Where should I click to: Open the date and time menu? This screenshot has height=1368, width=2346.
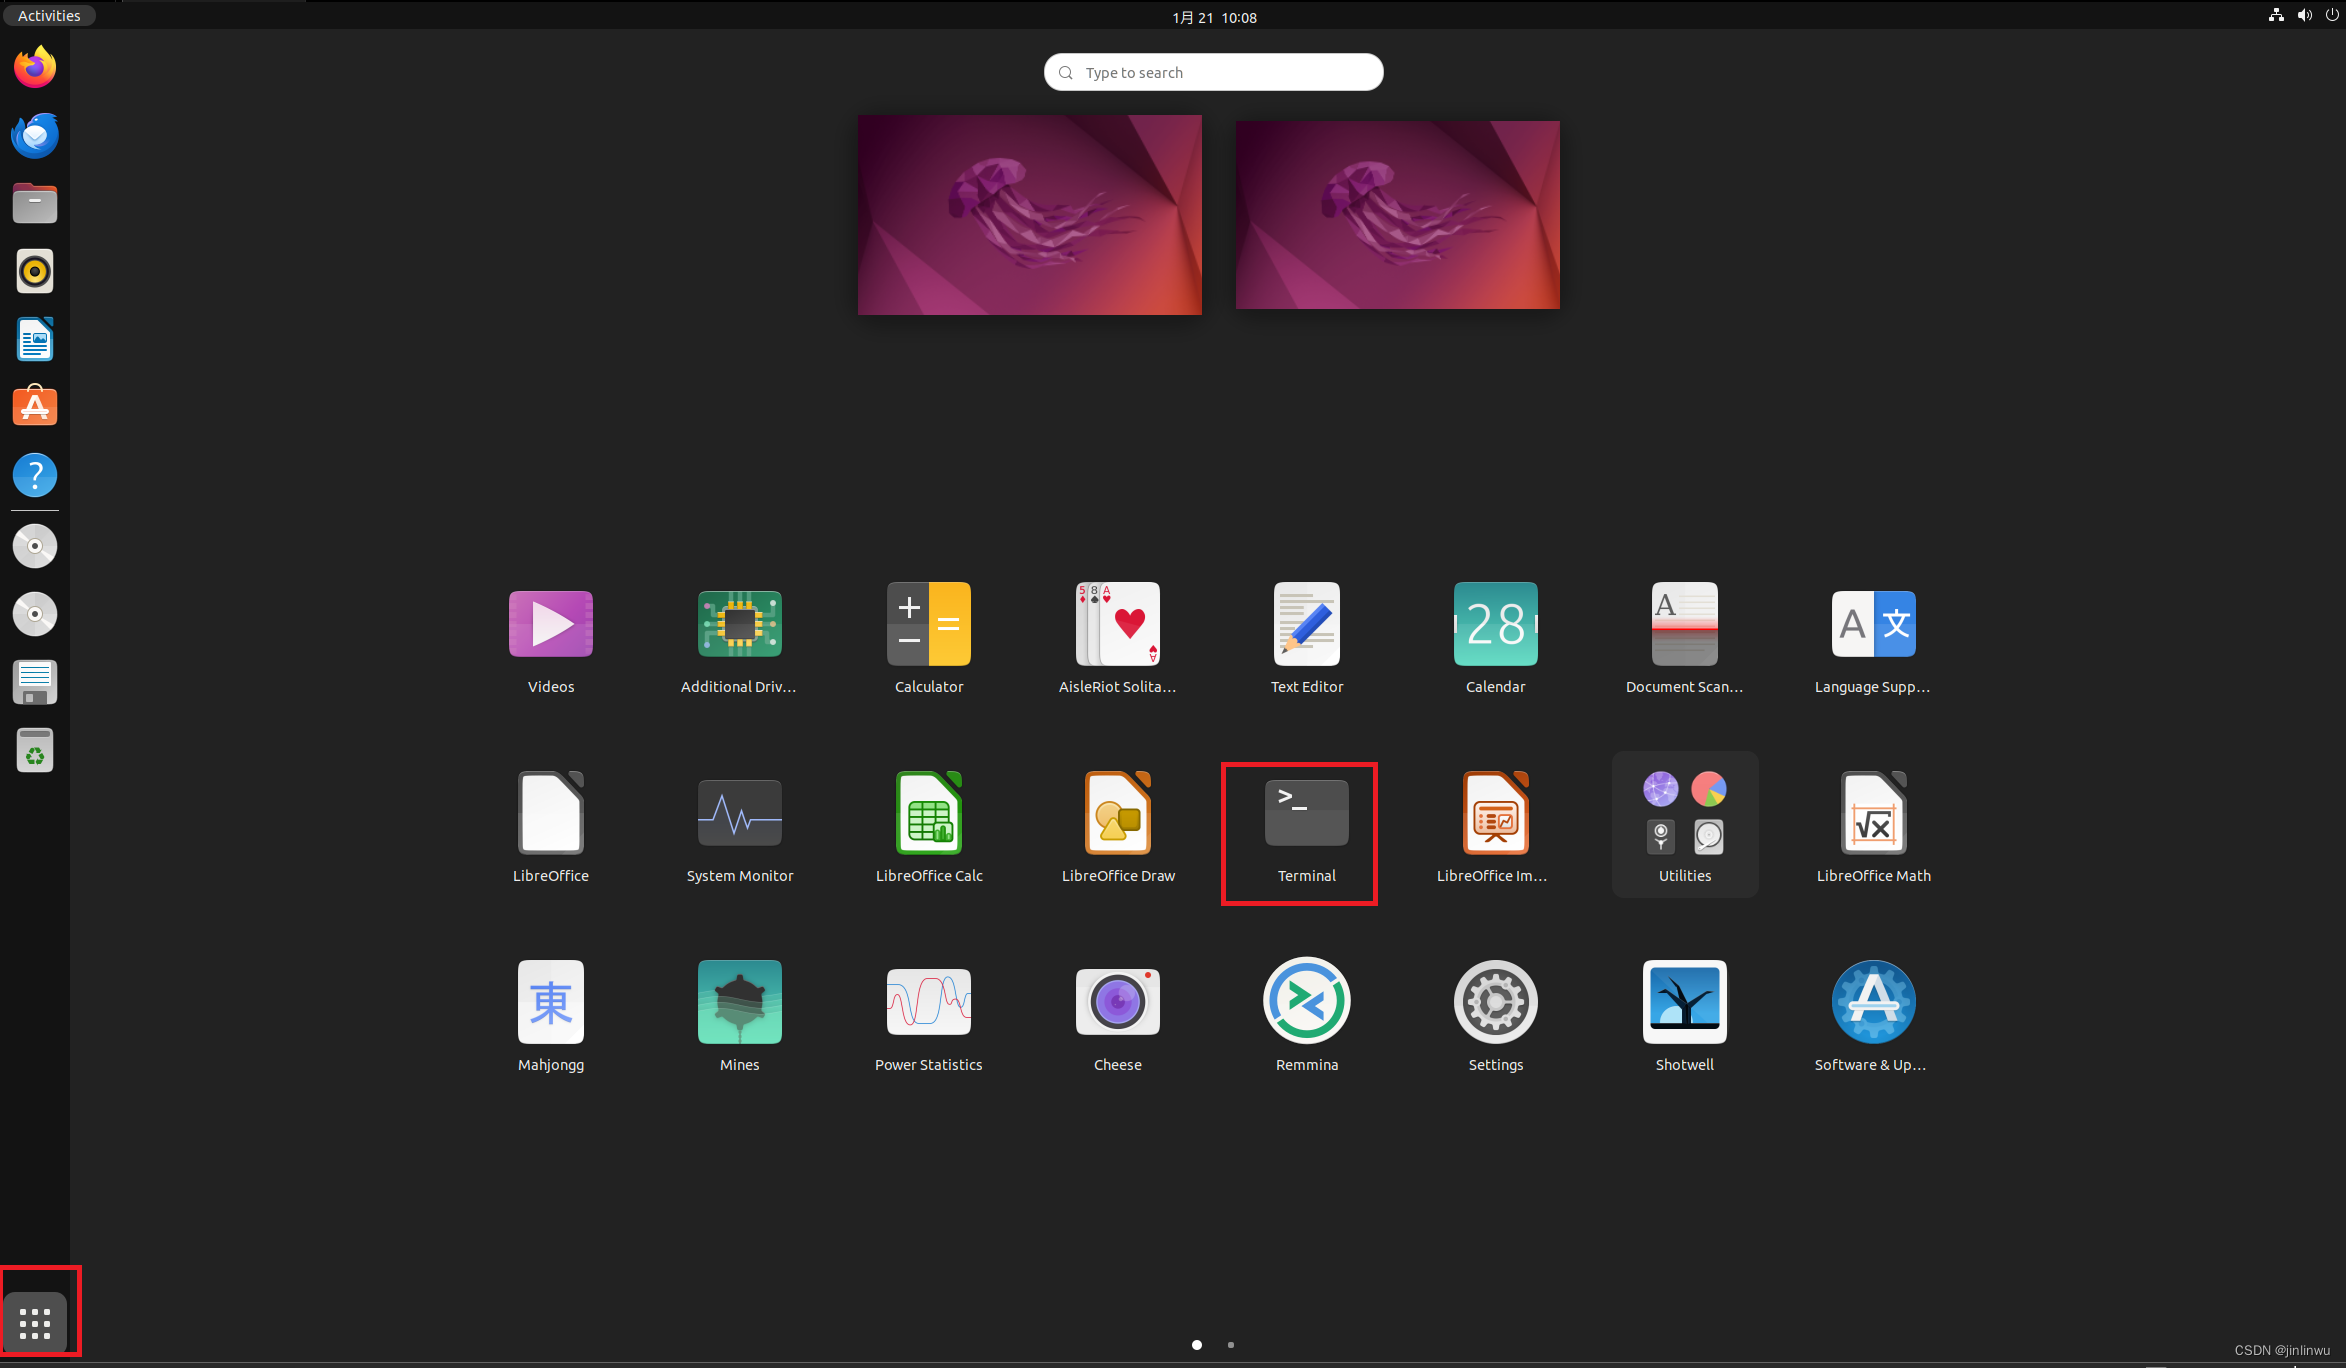tap(1213, 16)
